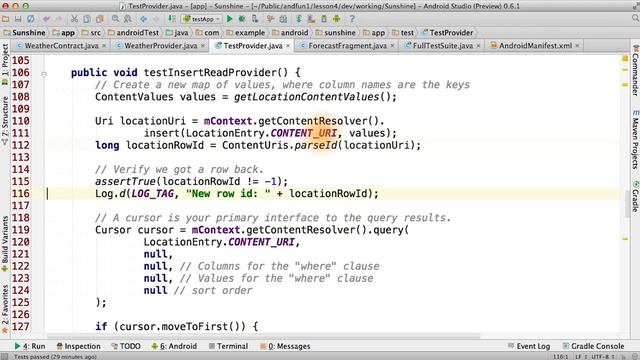Select java folder in breadcrumb bar
The image size is (640, 360).
[x=178, y=33]
